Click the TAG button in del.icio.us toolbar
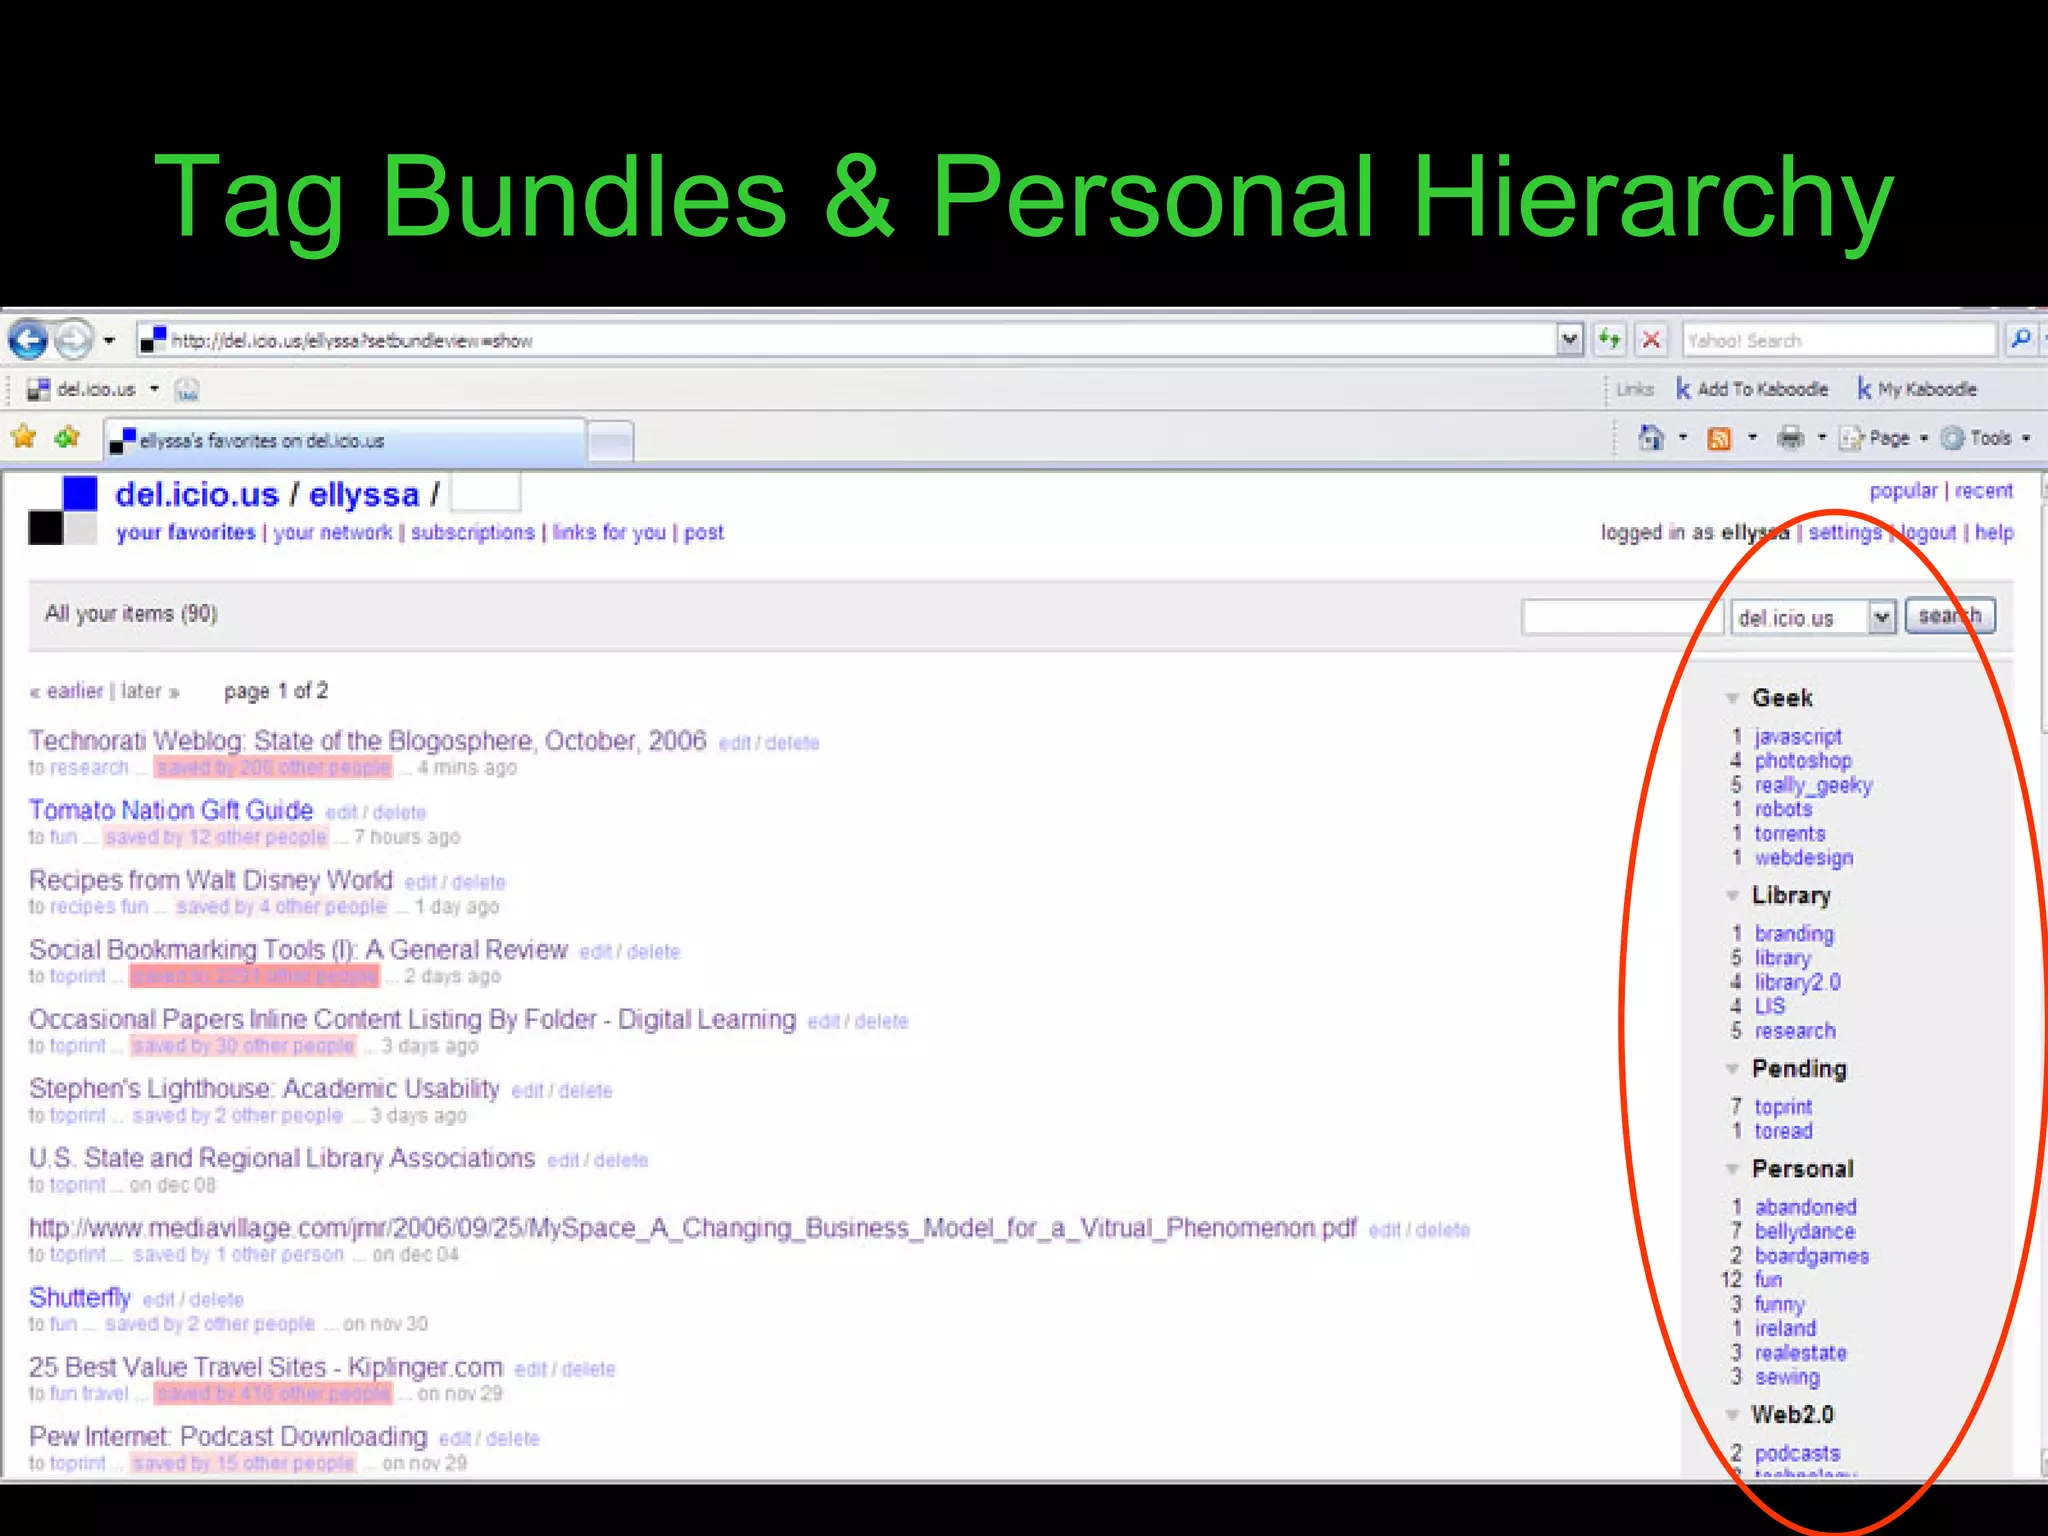The width and height of the screenshot is (2048, 1536). [x=187, y=390]
